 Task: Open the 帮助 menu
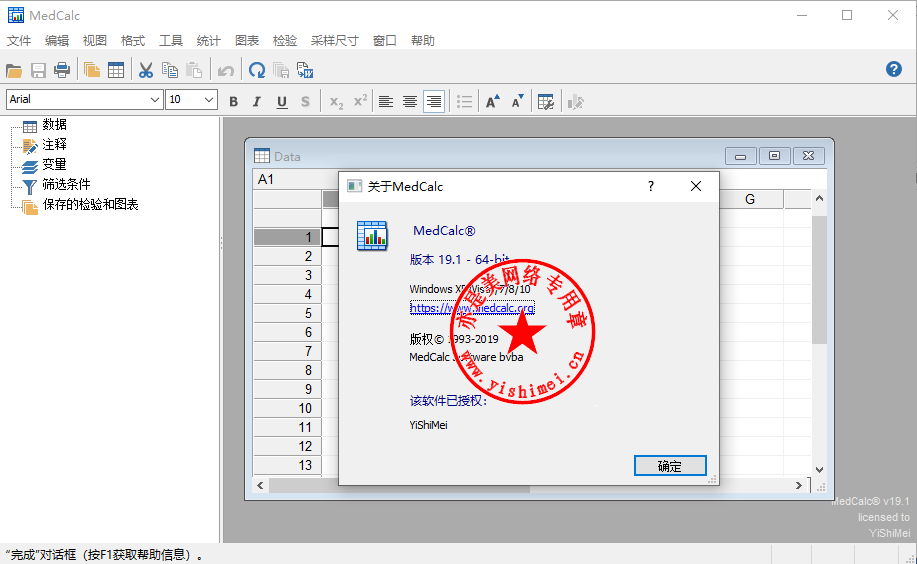423,40
